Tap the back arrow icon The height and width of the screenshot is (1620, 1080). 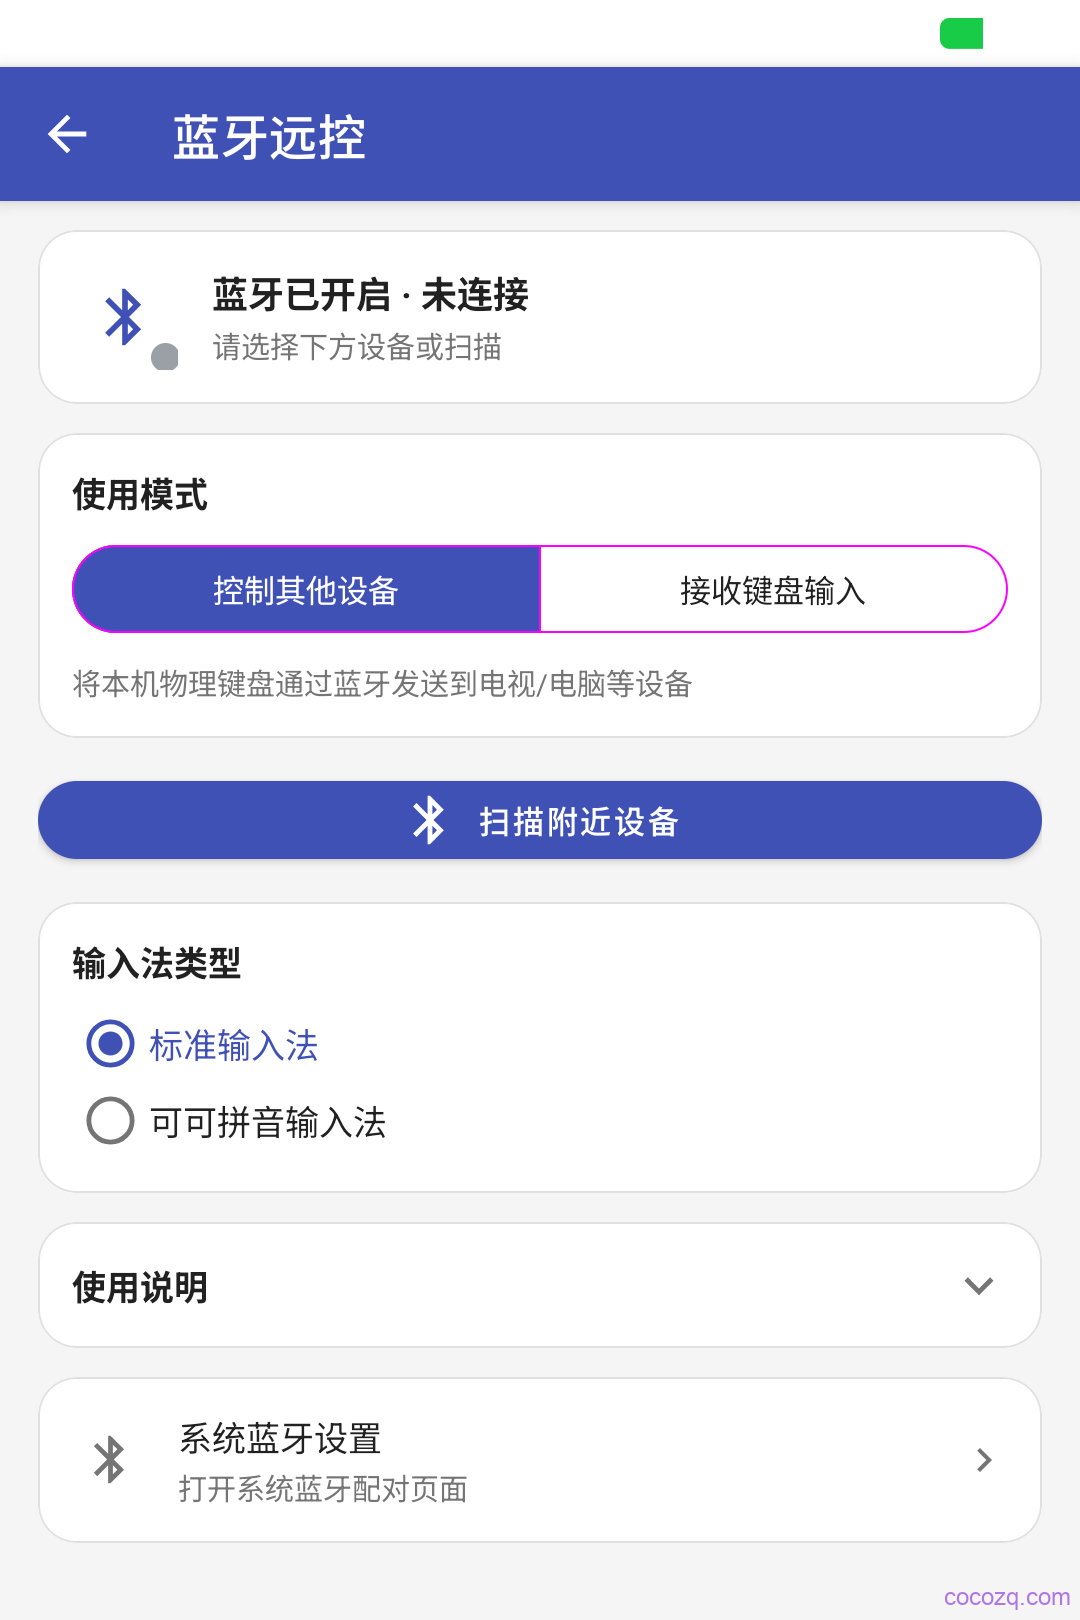(67, 135)
